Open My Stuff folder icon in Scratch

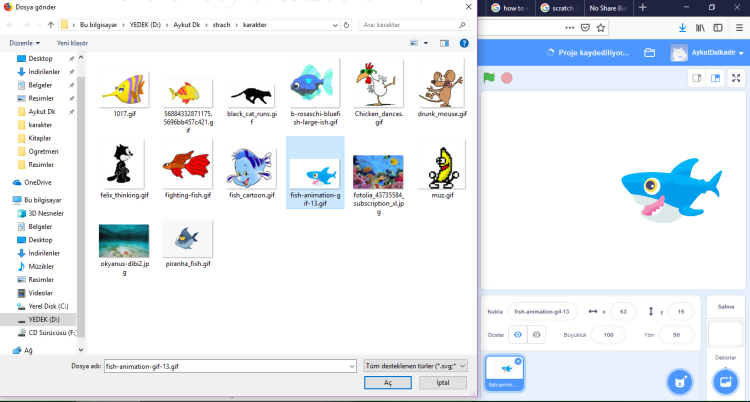(x=649, y=53)
